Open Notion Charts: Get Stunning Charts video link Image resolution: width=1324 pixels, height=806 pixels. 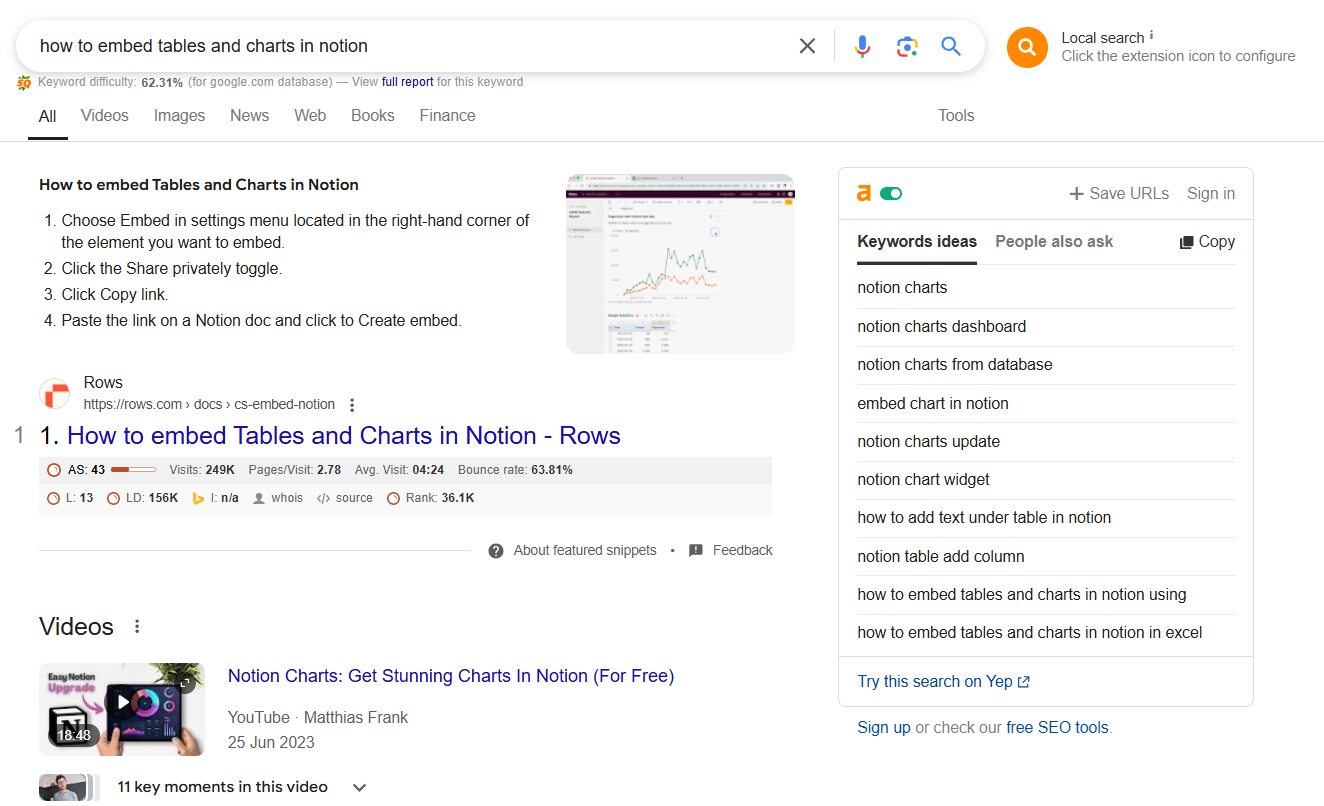451,676
